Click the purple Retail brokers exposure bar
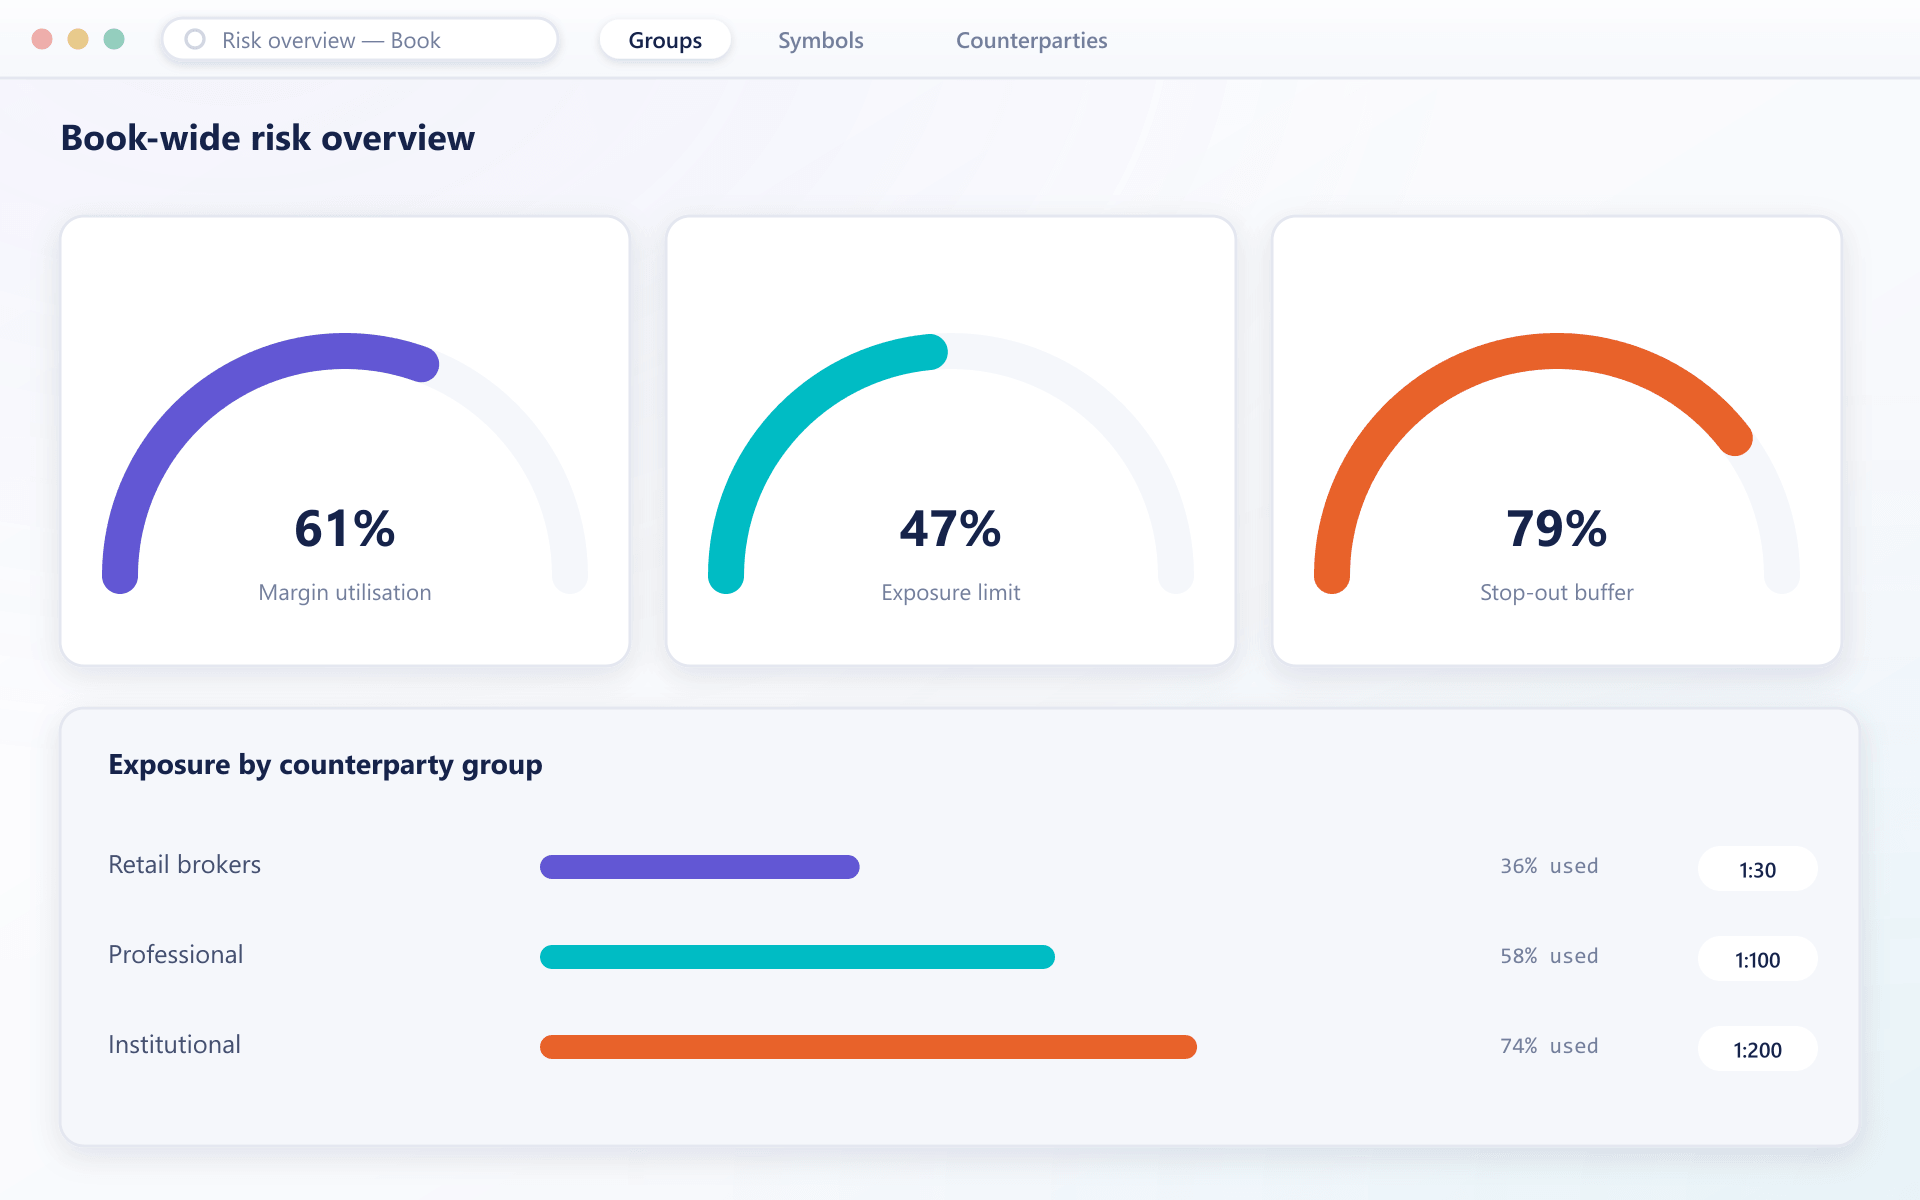 click(700, 867)
